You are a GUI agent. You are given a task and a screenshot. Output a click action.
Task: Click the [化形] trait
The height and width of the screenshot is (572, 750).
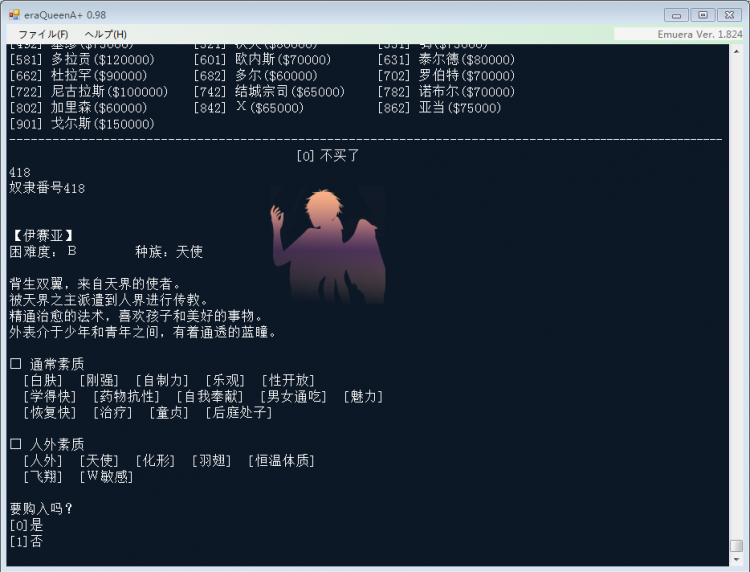(x=155, y=461)
